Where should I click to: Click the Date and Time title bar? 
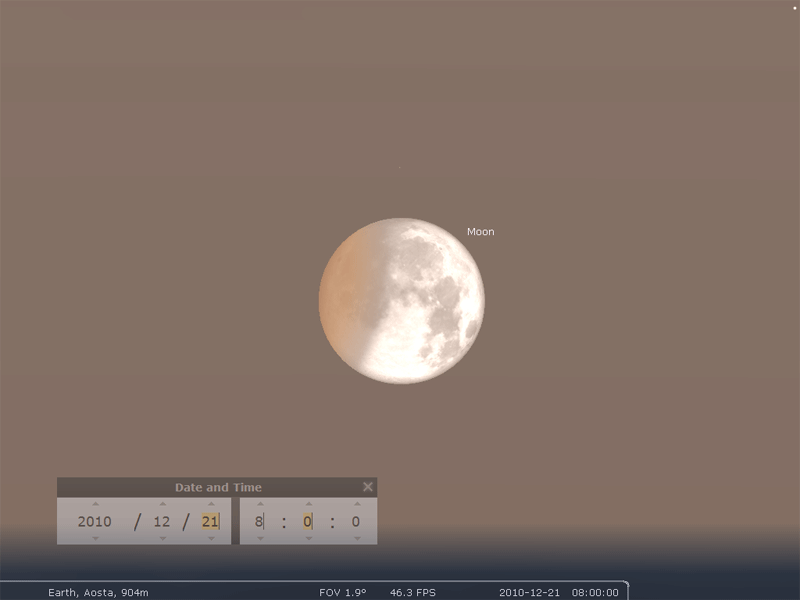[217, 487]
